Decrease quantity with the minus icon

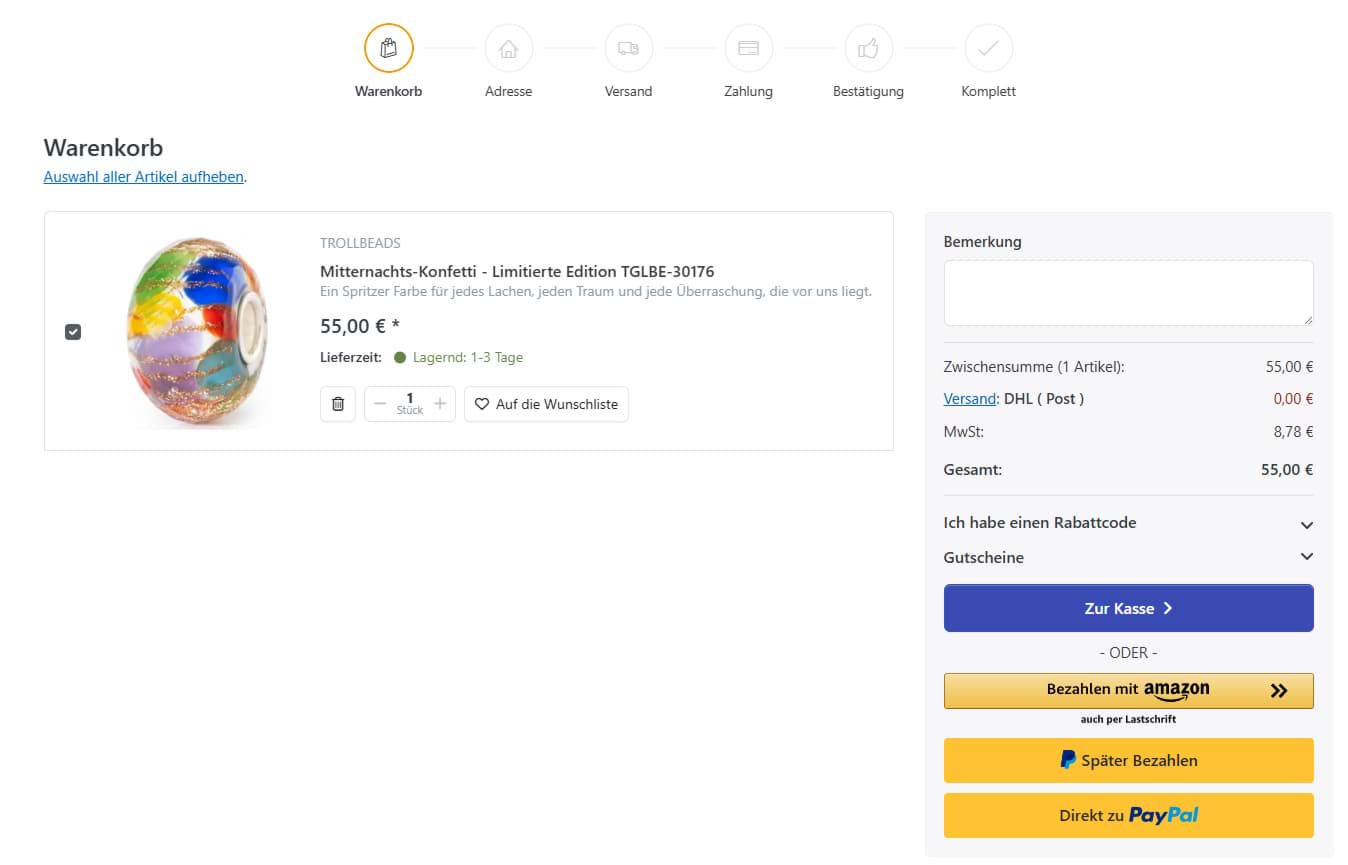[380, 404]
